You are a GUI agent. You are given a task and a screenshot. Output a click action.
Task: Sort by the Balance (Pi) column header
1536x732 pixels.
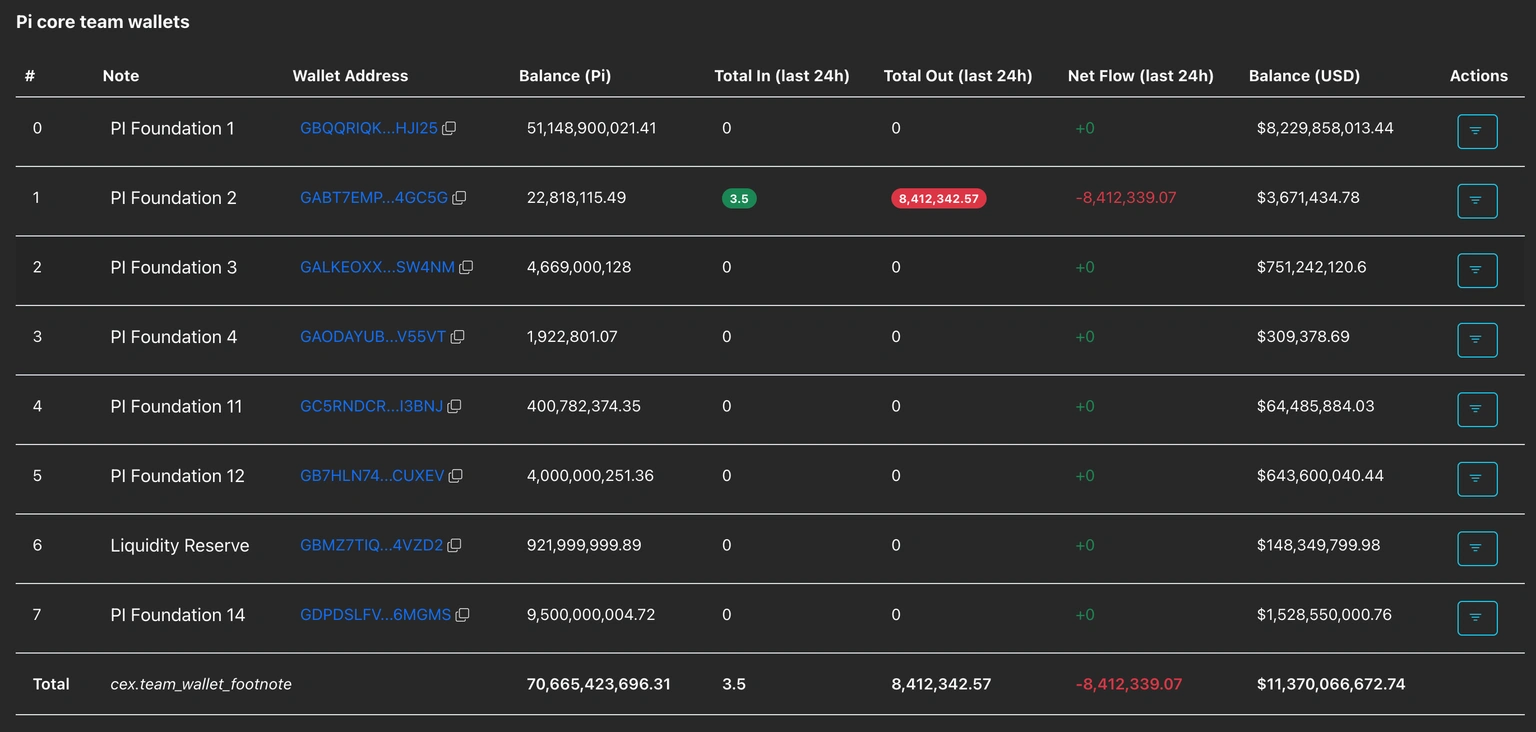click(565, 75)
